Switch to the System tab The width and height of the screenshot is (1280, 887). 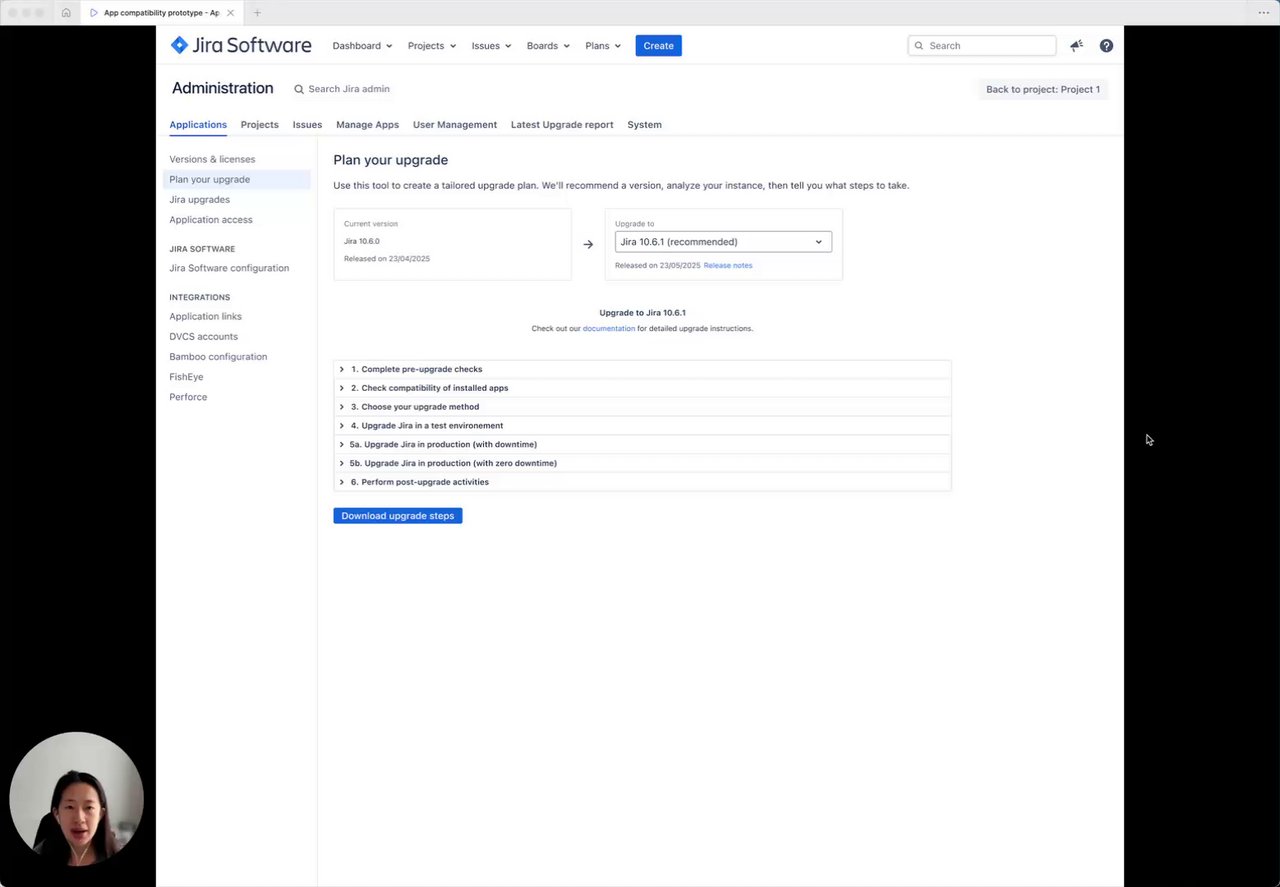644,125
